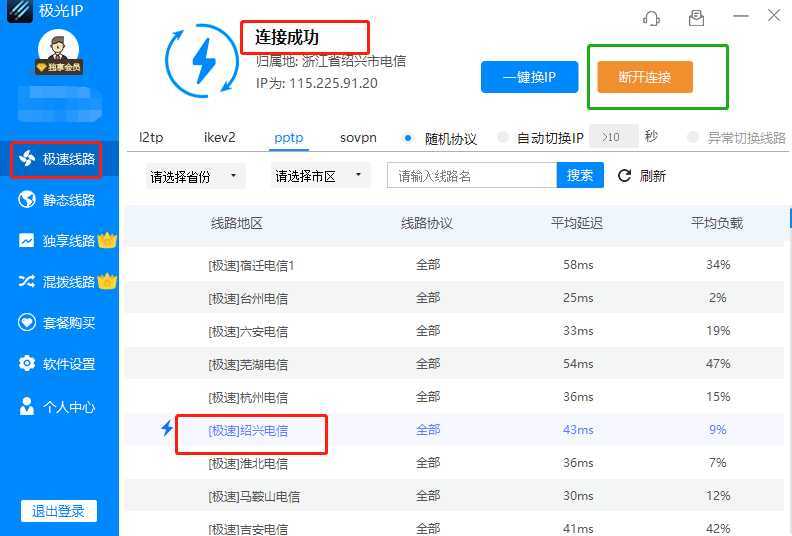792x536 pixels.
Task: Select the [极速]马鞍山电信 line row
Action: pyautogui.click(x=455, y=496)
